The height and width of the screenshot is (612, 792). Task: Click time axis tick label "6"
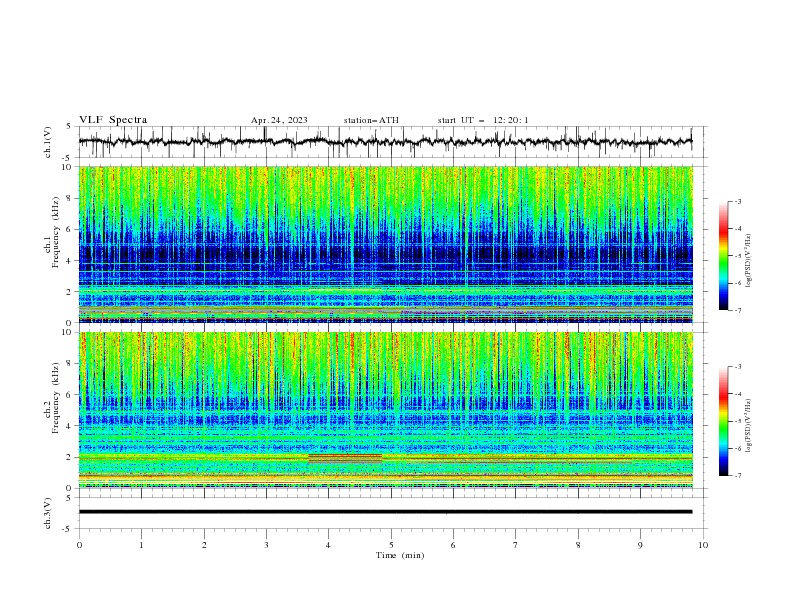click(454, 545)
